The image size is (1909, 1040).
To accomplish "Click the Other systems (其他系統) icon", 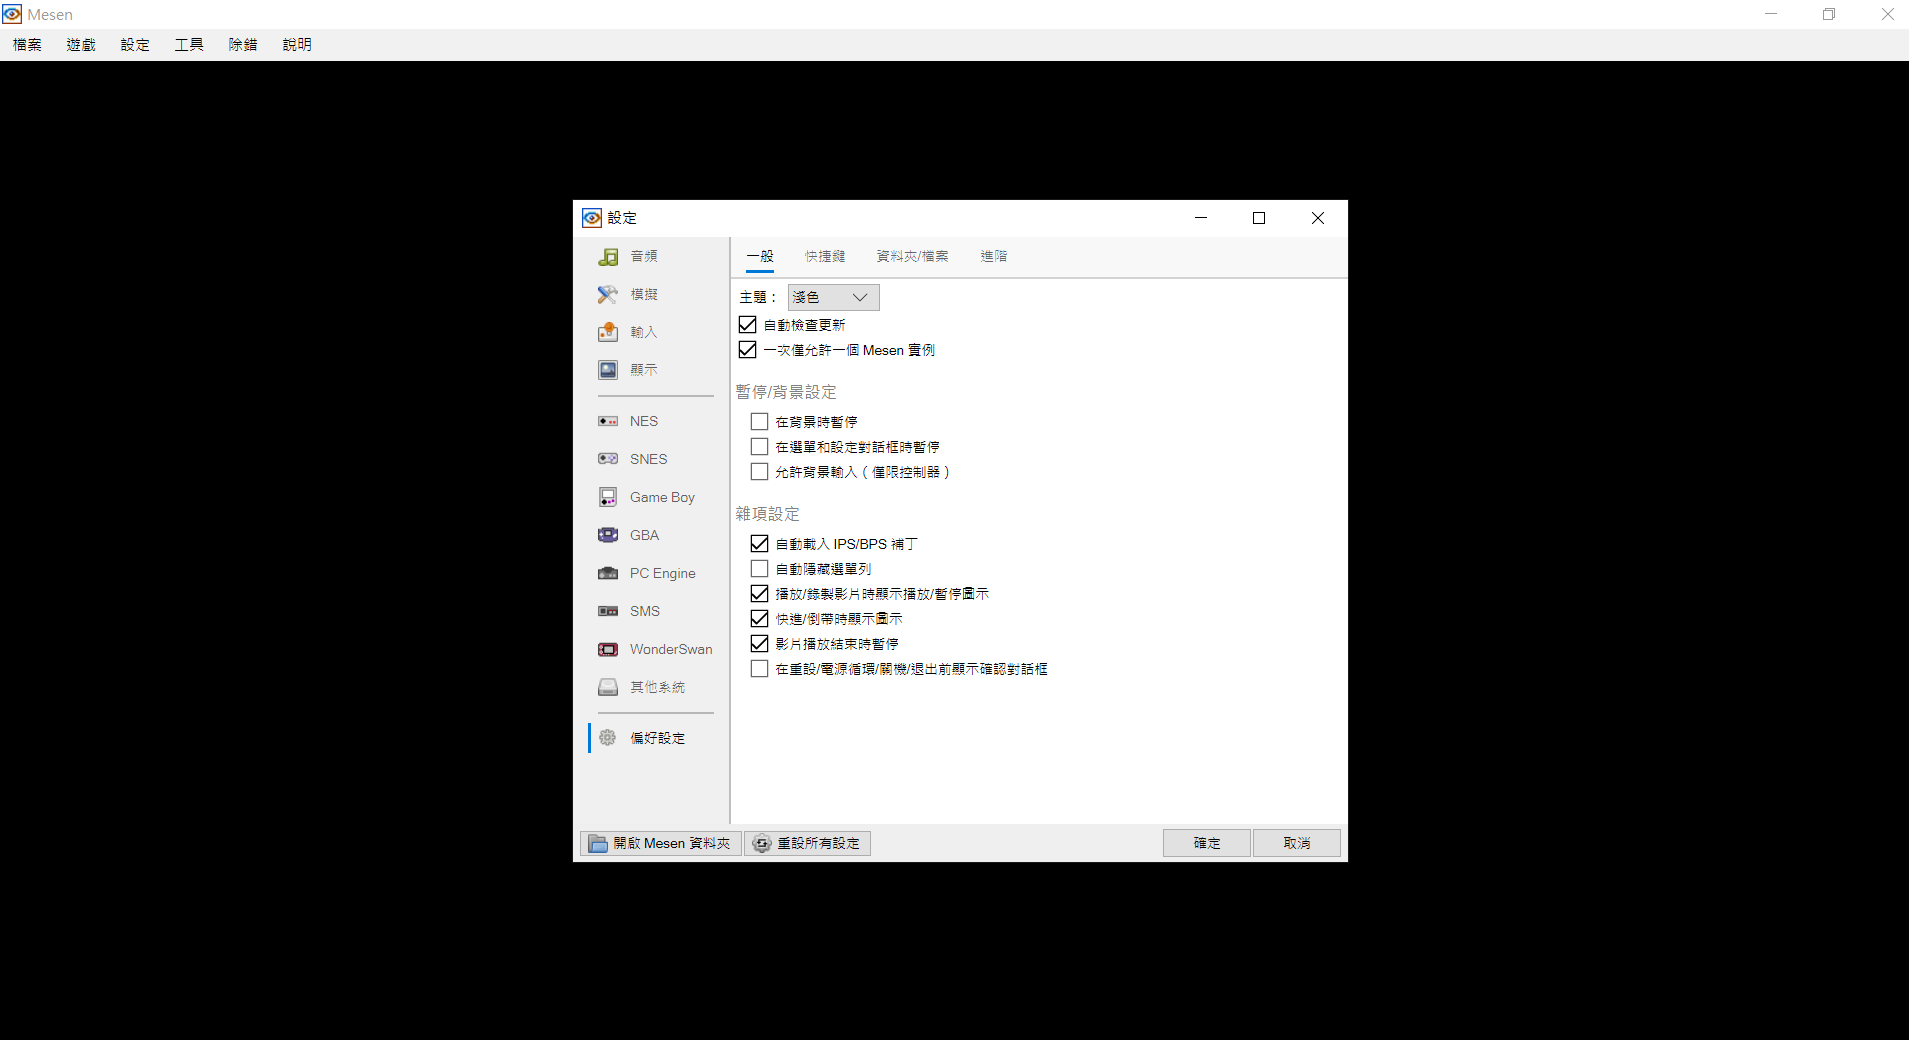I will coord(608,687).
